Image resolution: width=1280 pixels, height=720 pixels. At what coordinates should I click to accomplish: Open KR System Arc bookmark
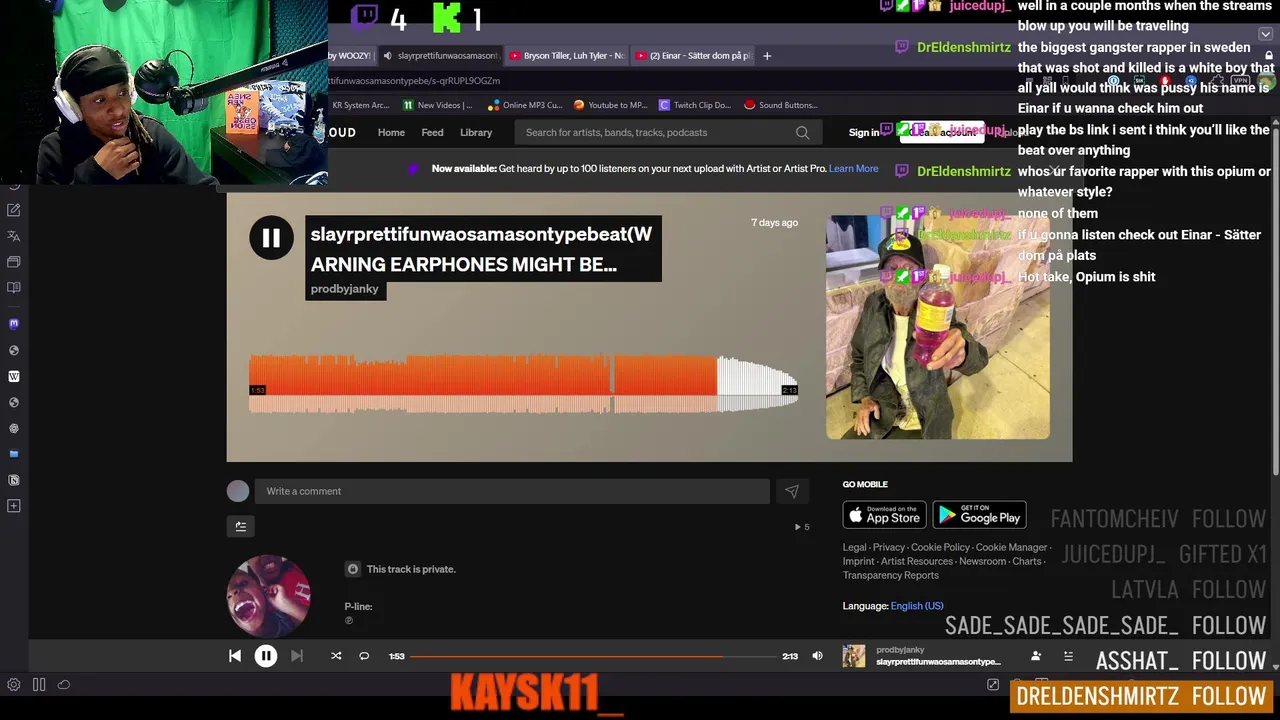(360, 105)
